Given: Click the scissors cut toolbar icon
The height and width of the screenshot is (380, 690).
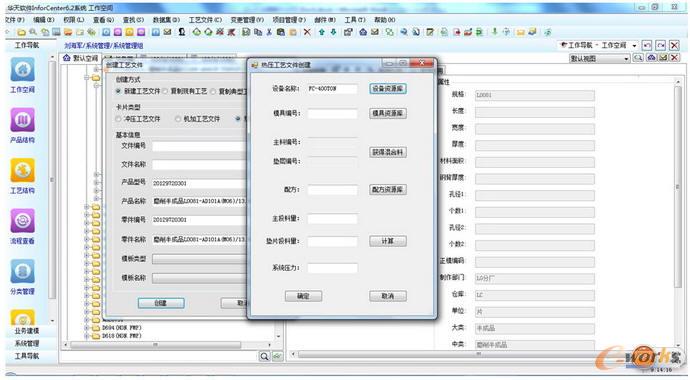Looking at the screenshot, I should pos(269,32).
